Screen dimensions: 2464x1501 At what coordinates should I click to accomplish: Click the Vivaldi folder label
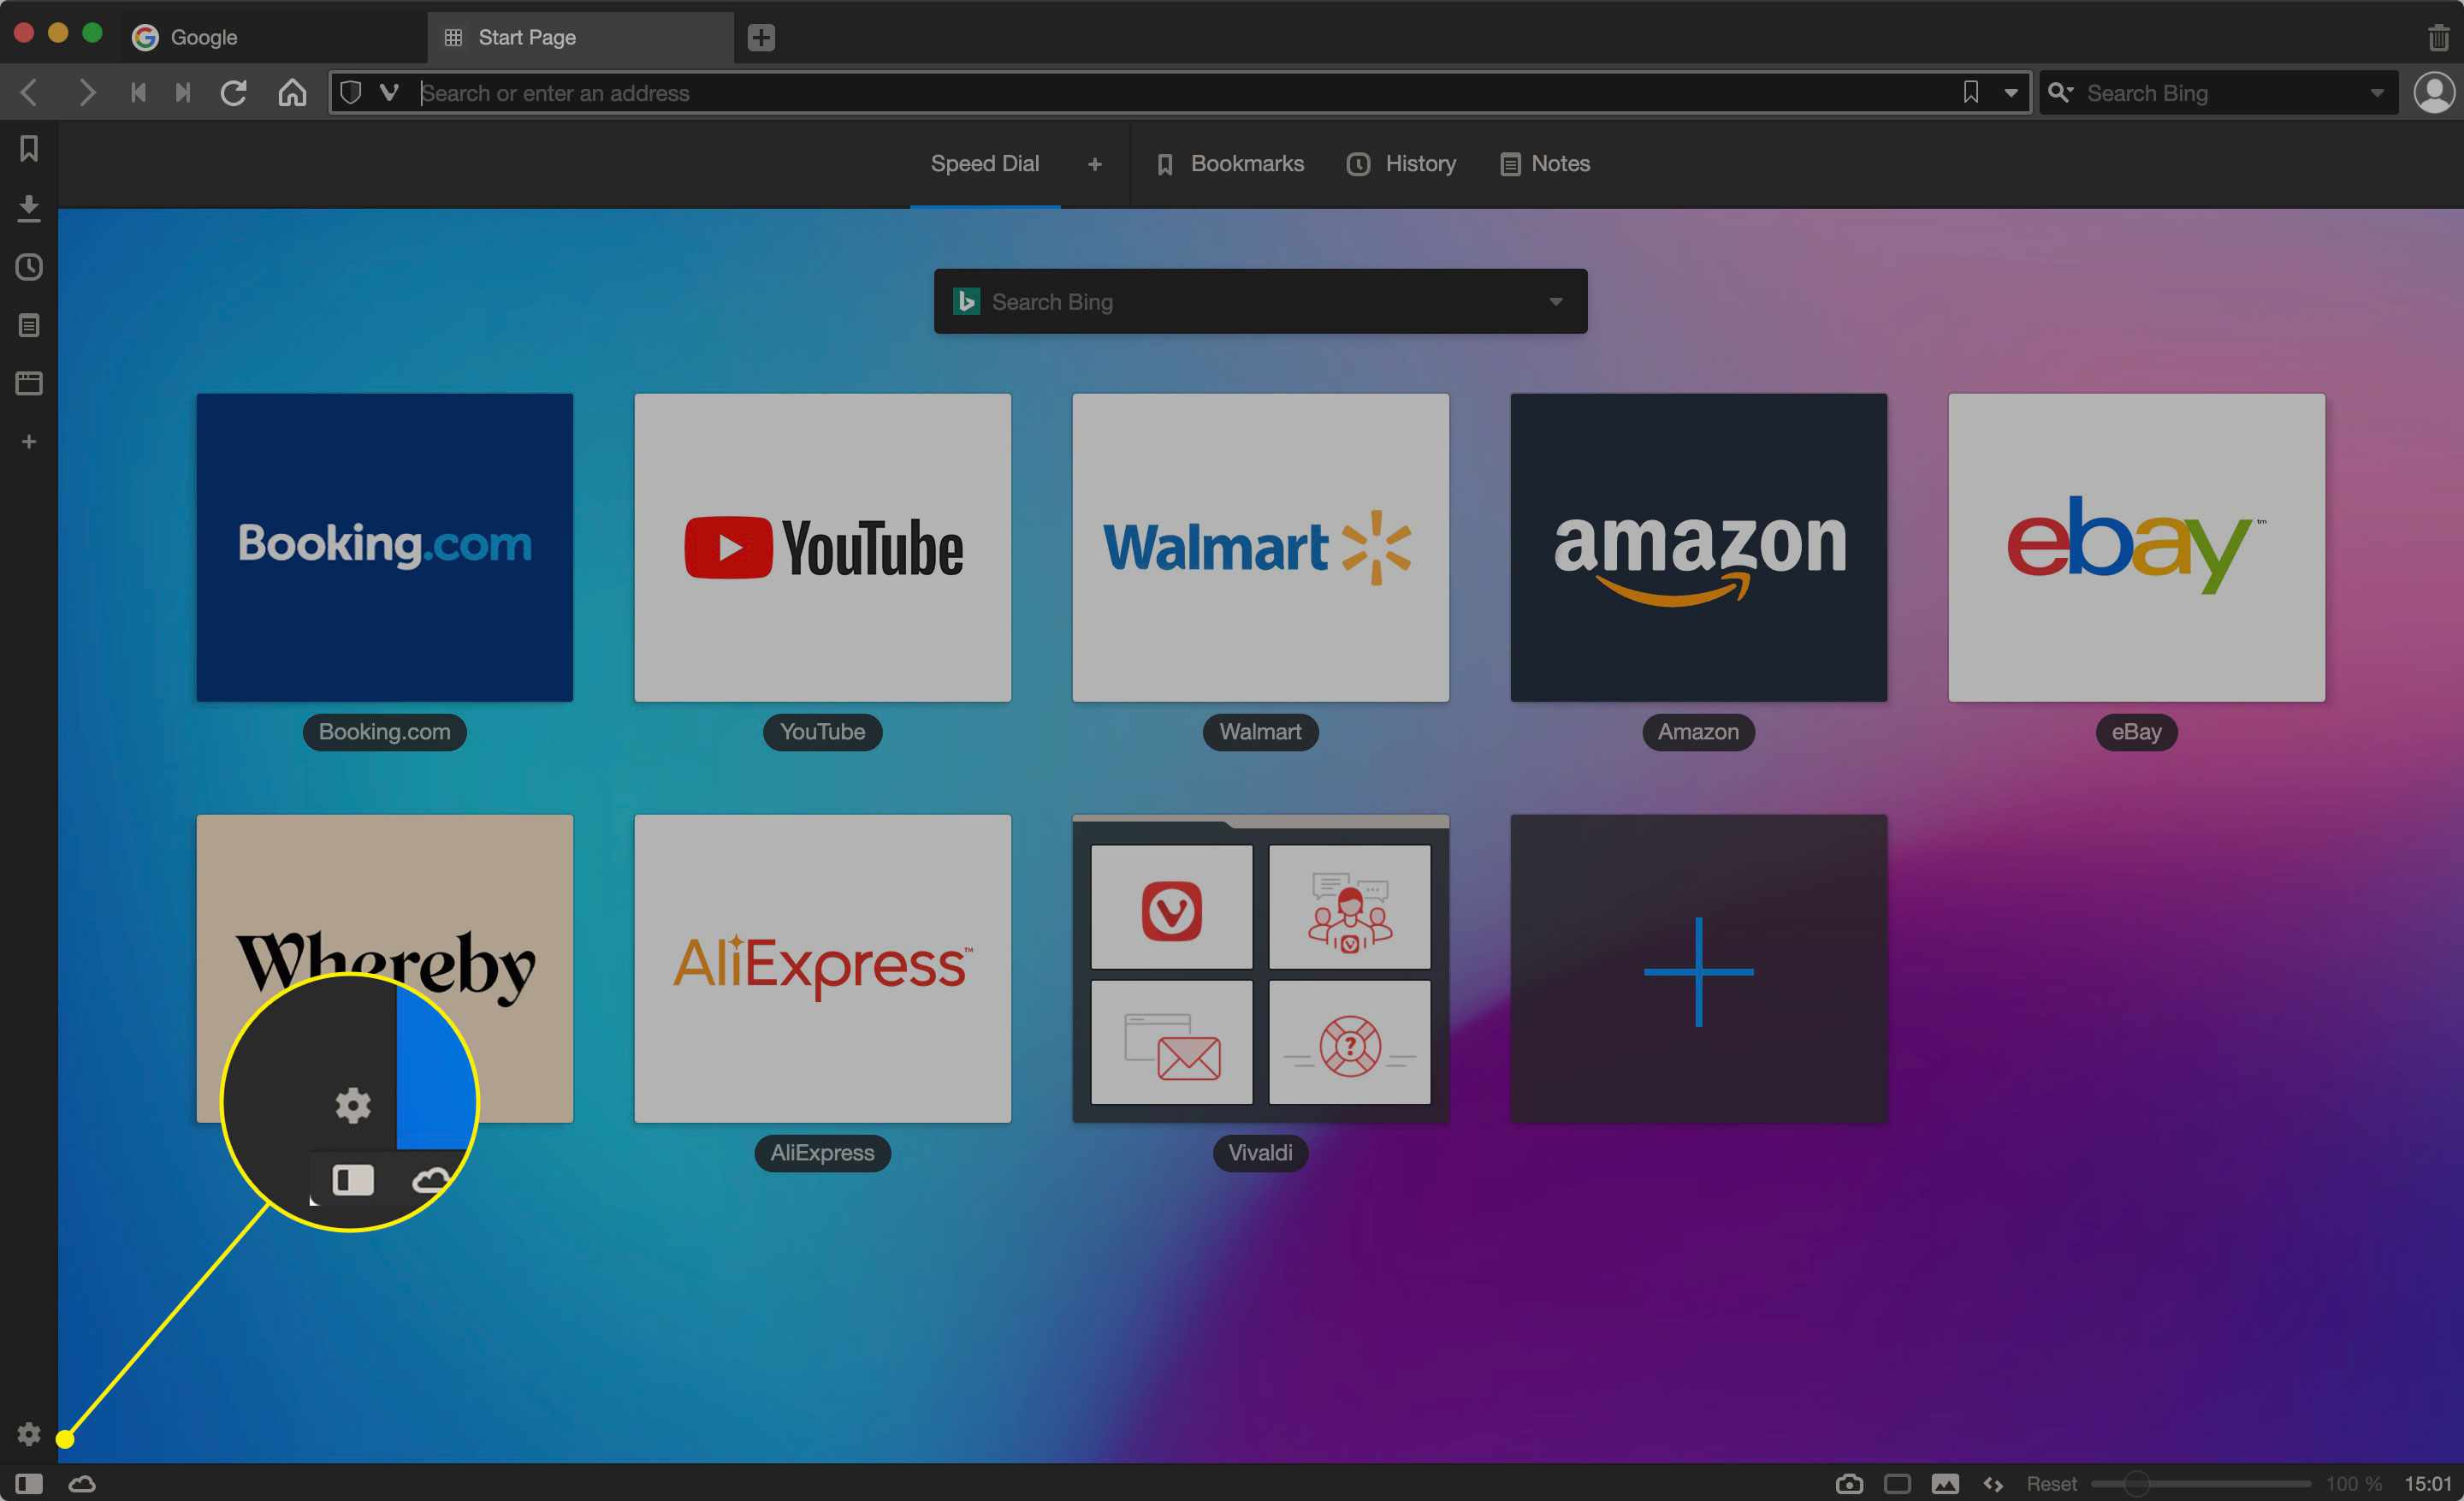click(x=1260, y=1153)
